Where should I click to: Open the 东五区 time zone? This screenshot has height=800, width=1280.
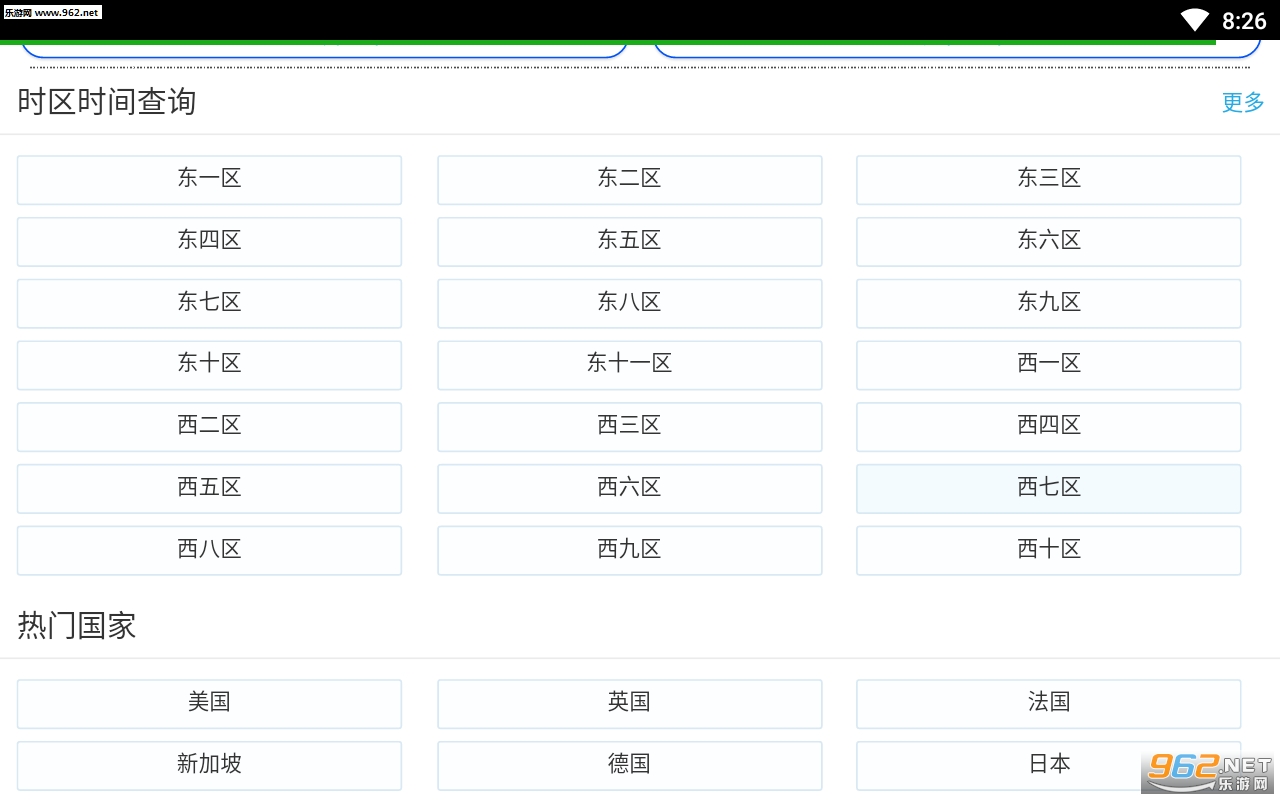point(629,241)
